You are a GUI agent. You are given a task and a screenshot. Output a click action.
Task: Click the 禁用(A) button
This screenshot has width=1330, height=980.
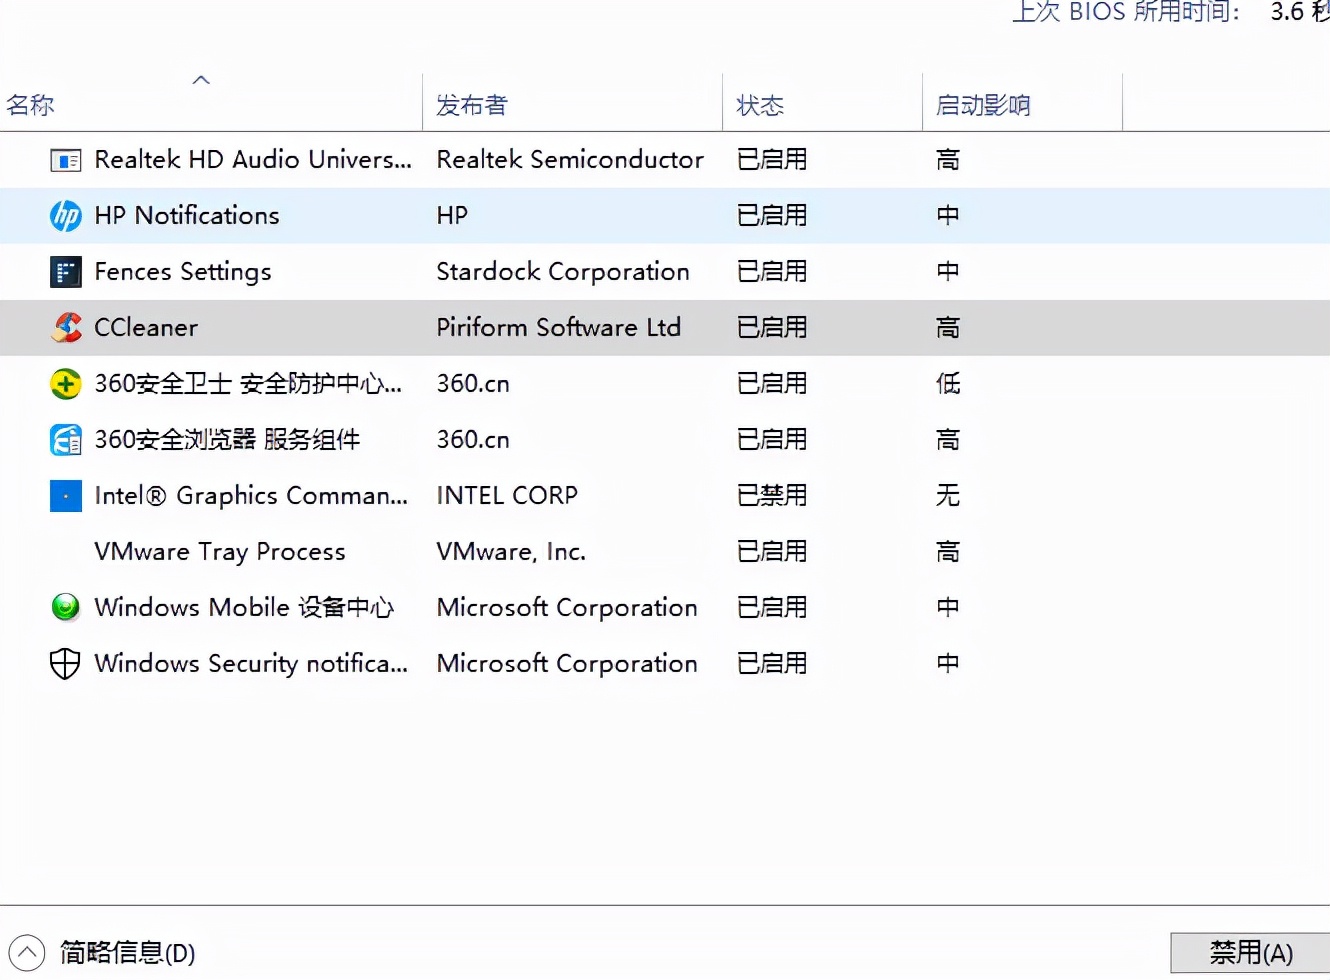[x=1251, y=953]
